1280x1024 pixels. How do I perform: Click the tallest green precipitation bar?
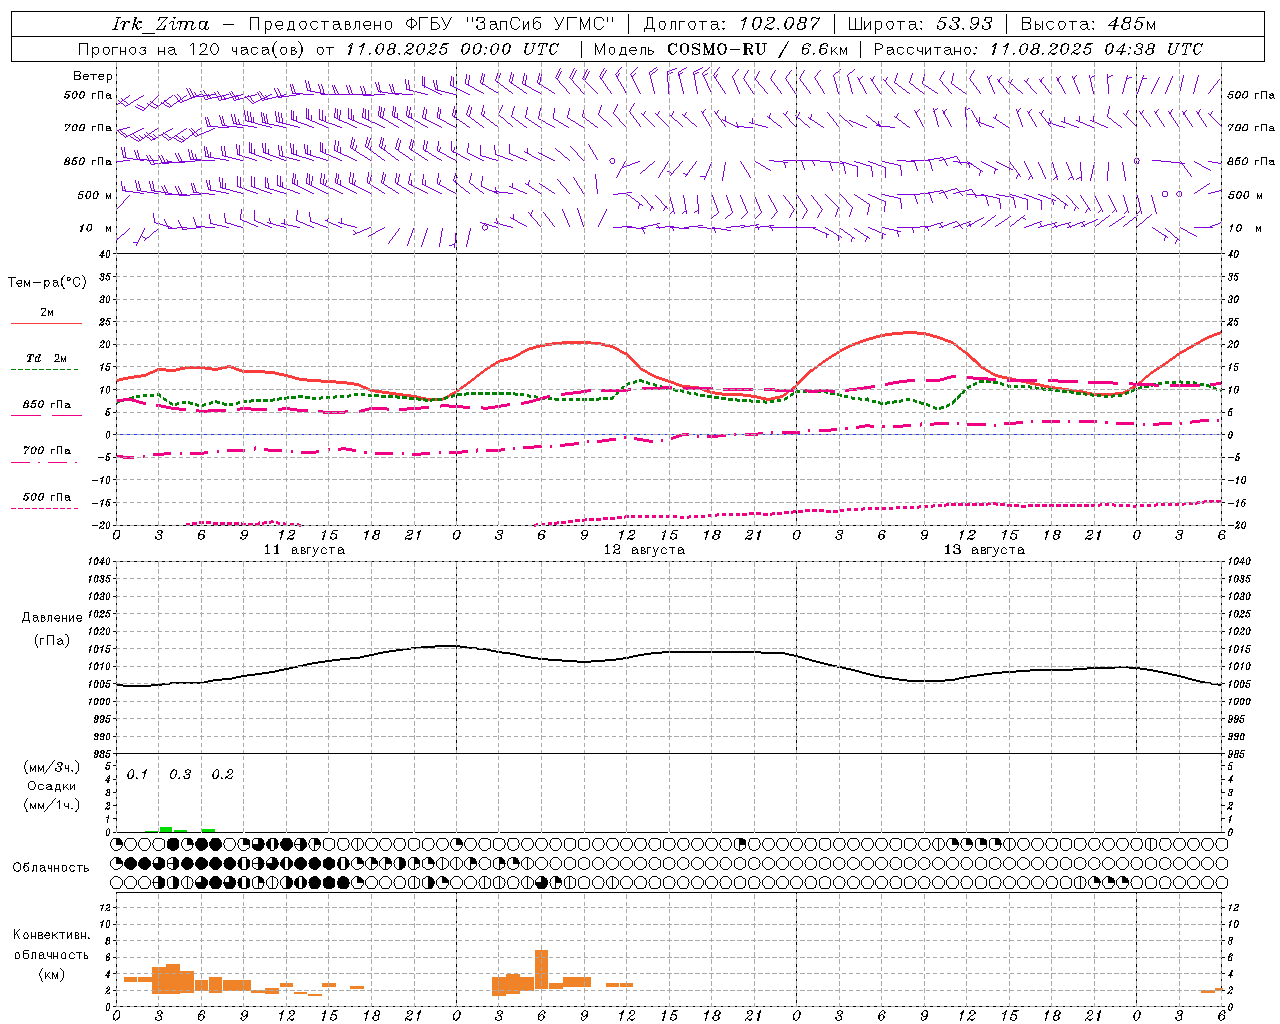pyautogui.click(x=166, y=829)
